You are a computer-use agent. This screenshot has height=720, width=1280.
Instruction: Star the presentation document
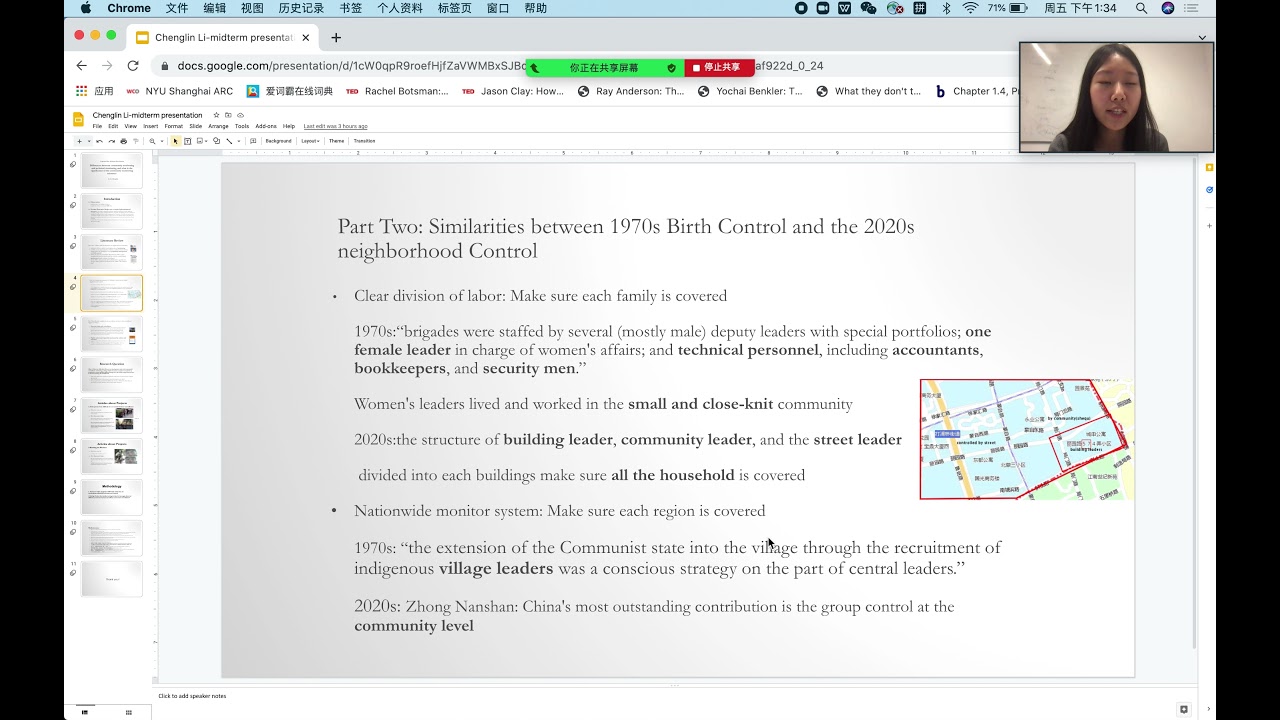click(x=216, y=115)
